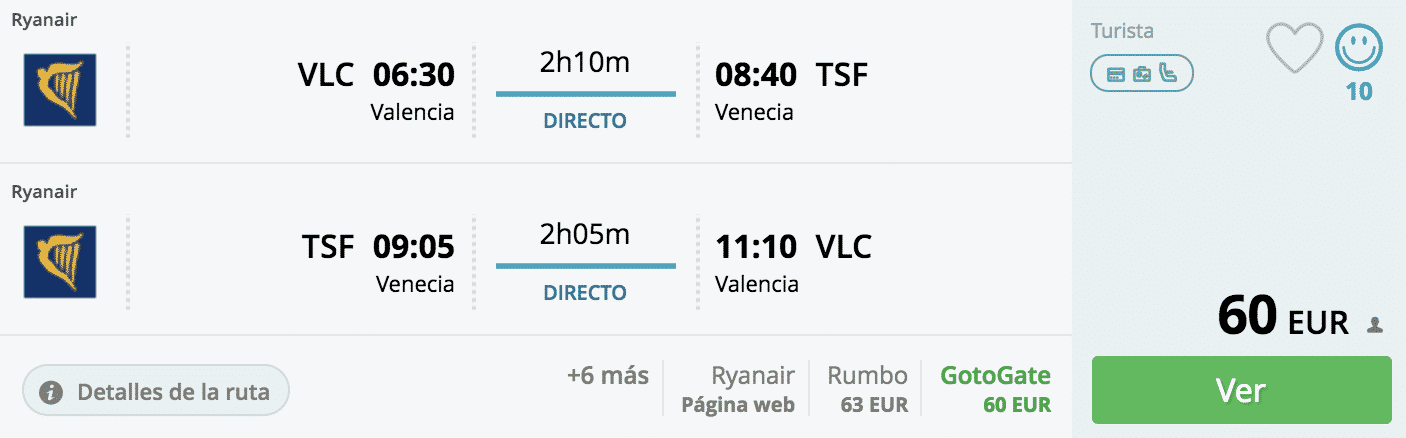Select the Rumbo 63 EUR offer

(867, 389)
